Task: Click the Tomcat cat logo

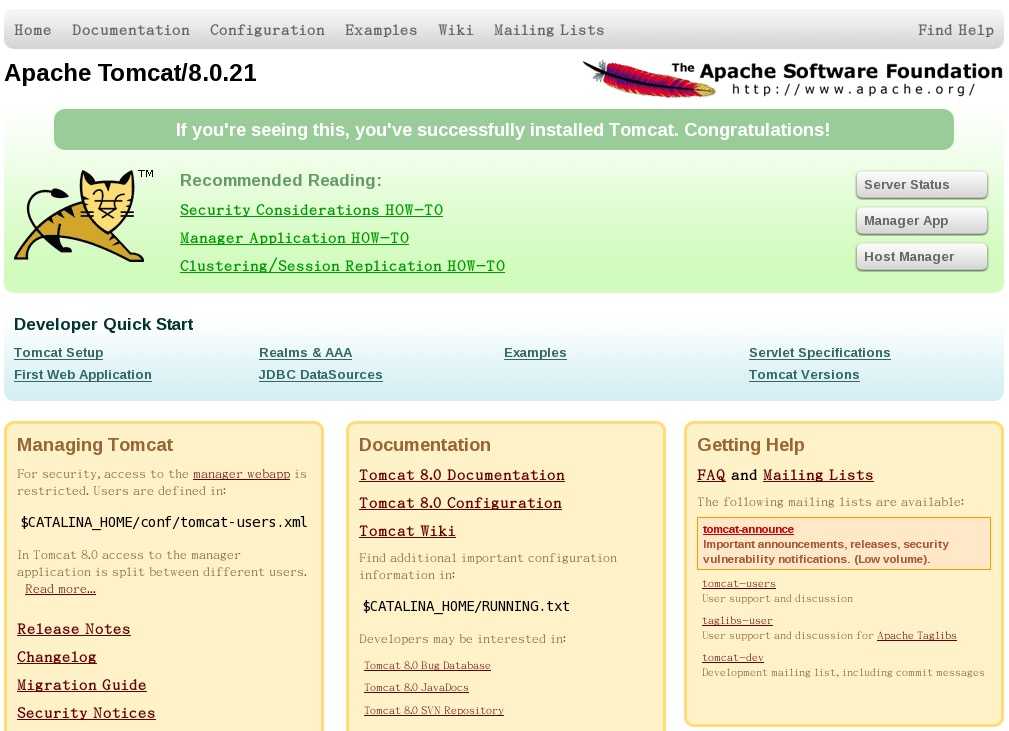Action: tap(84, 216)
